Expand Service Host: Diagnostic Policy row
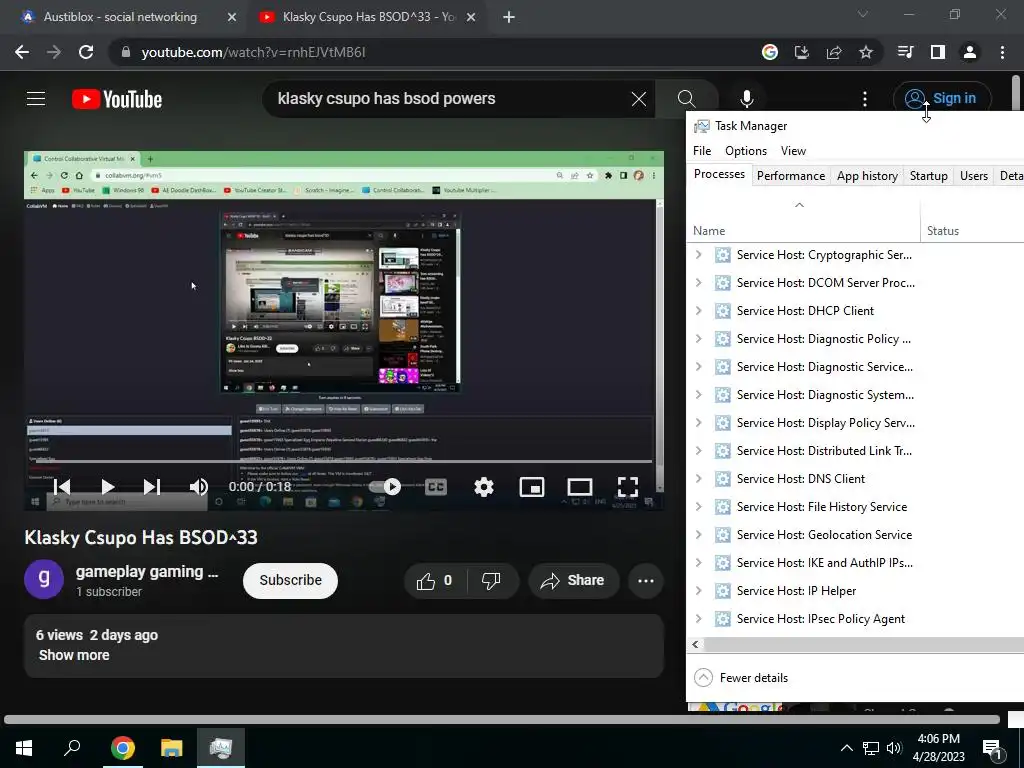The image size is (1024, 768). tap(699, 339)
